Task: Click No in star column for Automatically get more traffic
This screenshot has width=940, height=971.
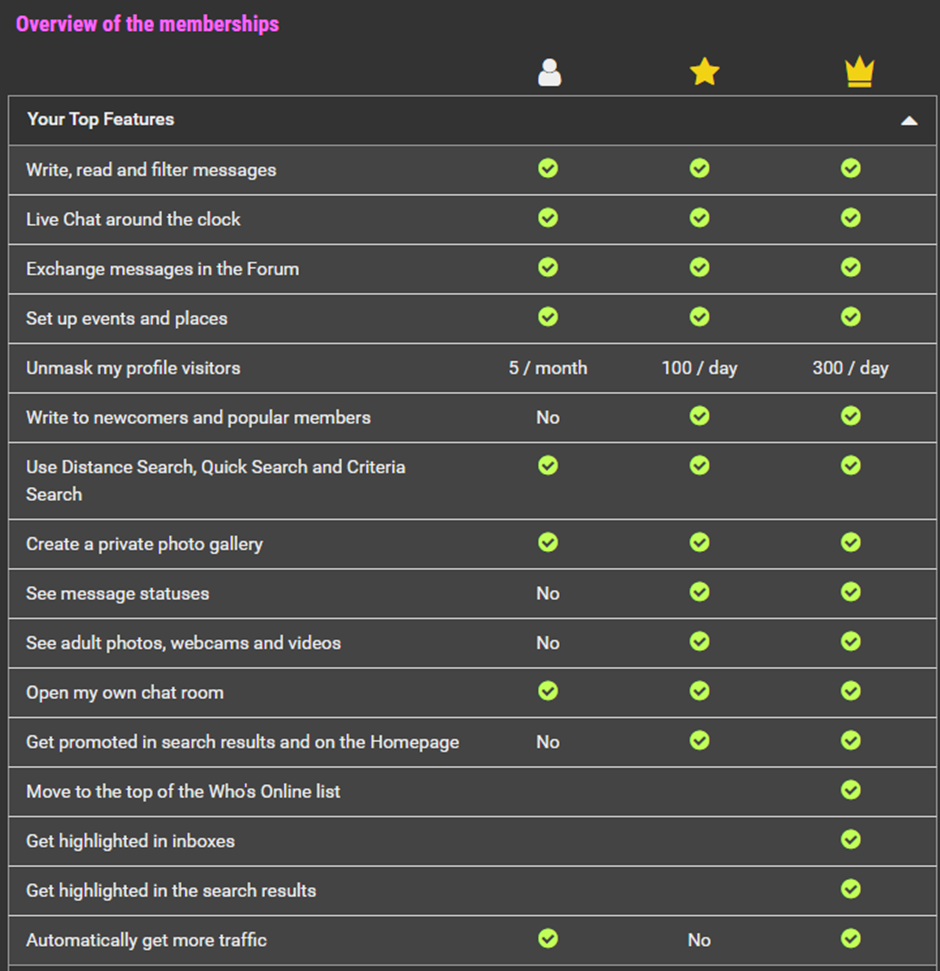Action: (699, 940)
